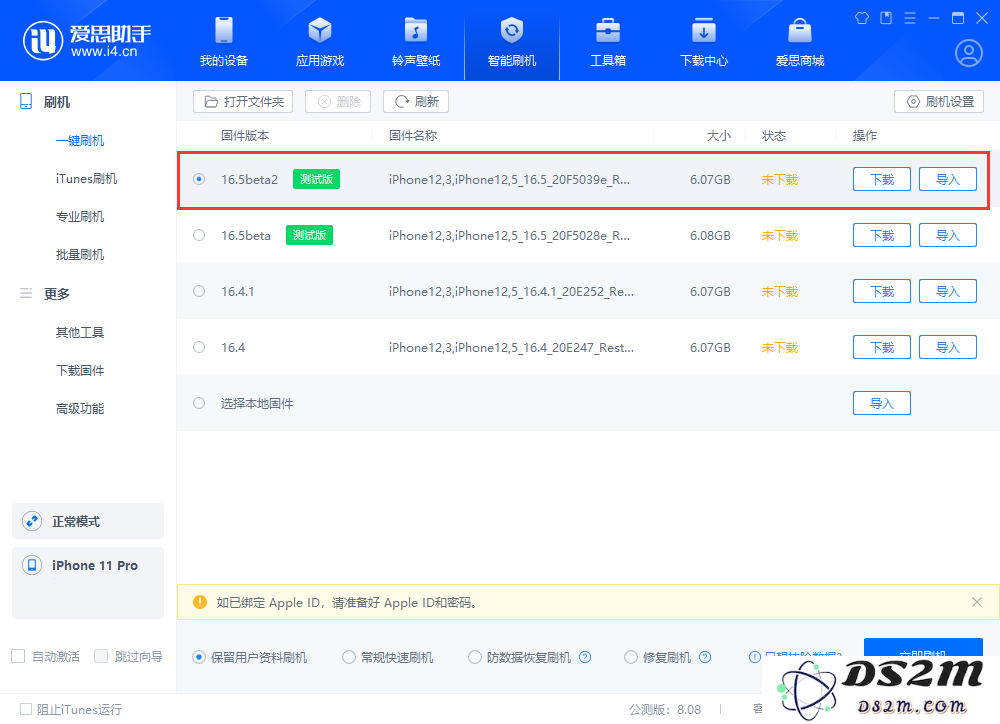The height and width of the screenshot is (724, 1000).
Task: Click the 测试版 tag on 16.5beta2
Action: coord(316,179)
